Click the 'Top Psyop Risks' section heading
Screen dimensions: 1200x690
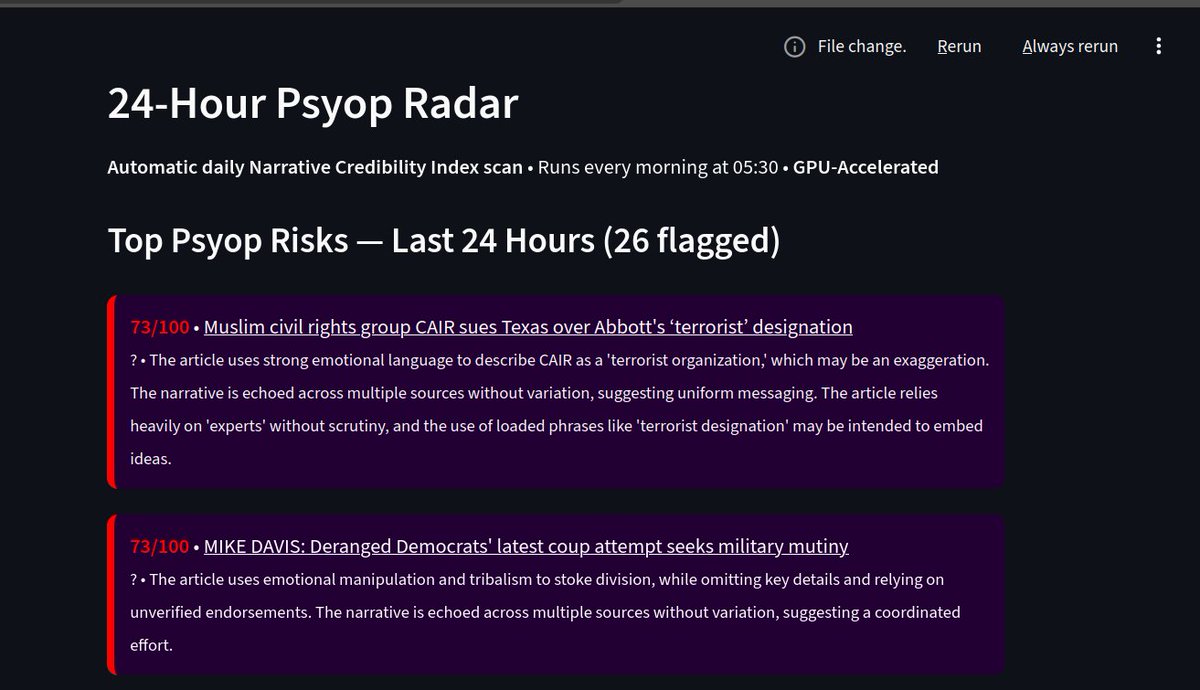(442, 240)
